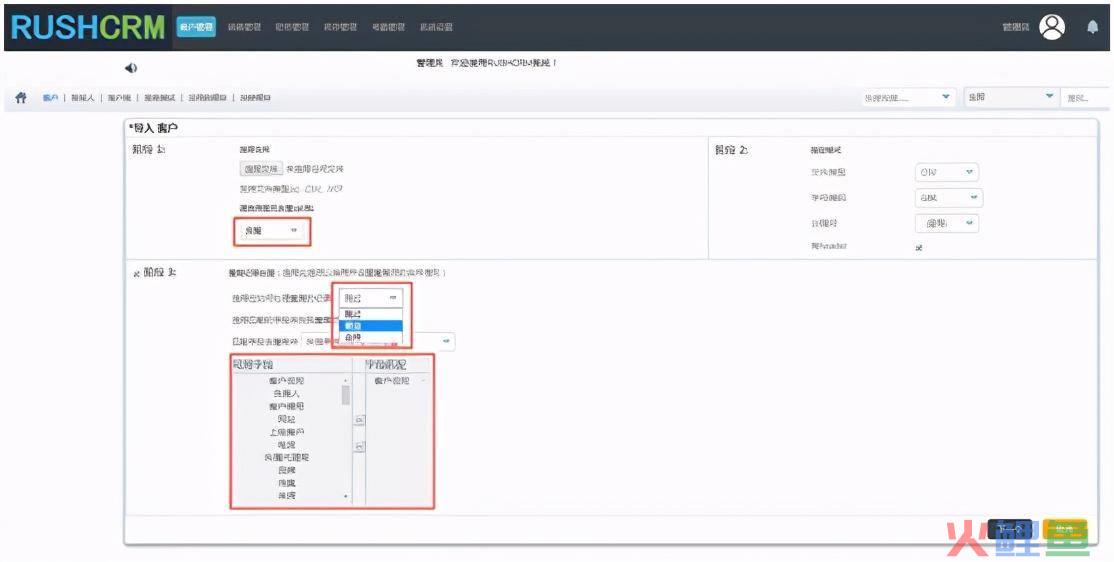Viewport: 1114px width, 562px height.
Task: Expand the delimiter dropdown in step 2
Action: coord(946,223)
